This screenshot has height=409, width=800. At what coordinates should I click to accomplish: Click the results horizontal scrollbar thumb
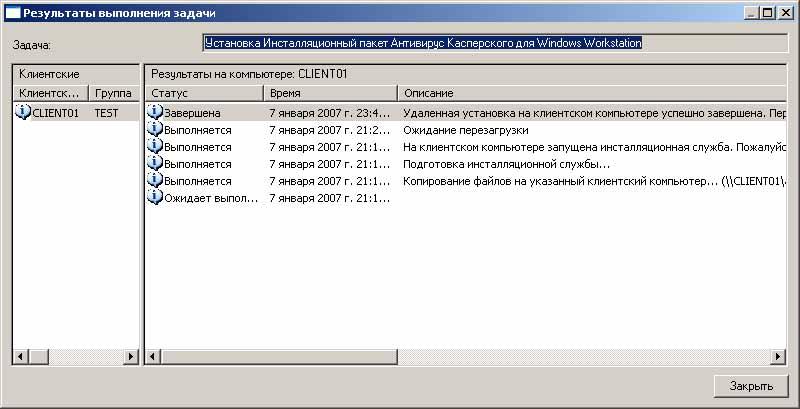(279, 356)
